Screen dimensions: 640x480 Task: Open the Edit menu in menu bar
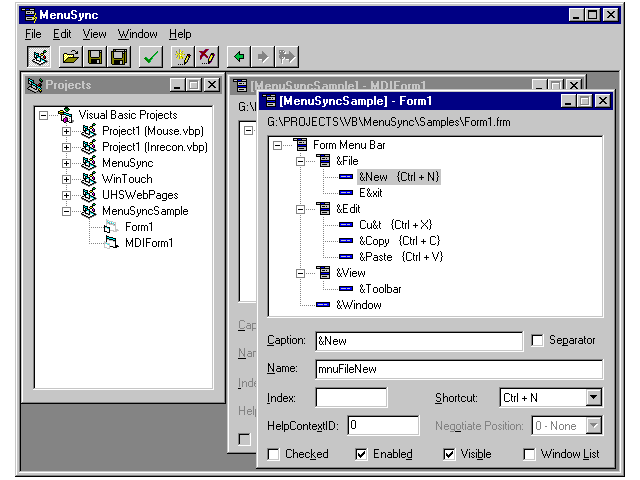62,34
